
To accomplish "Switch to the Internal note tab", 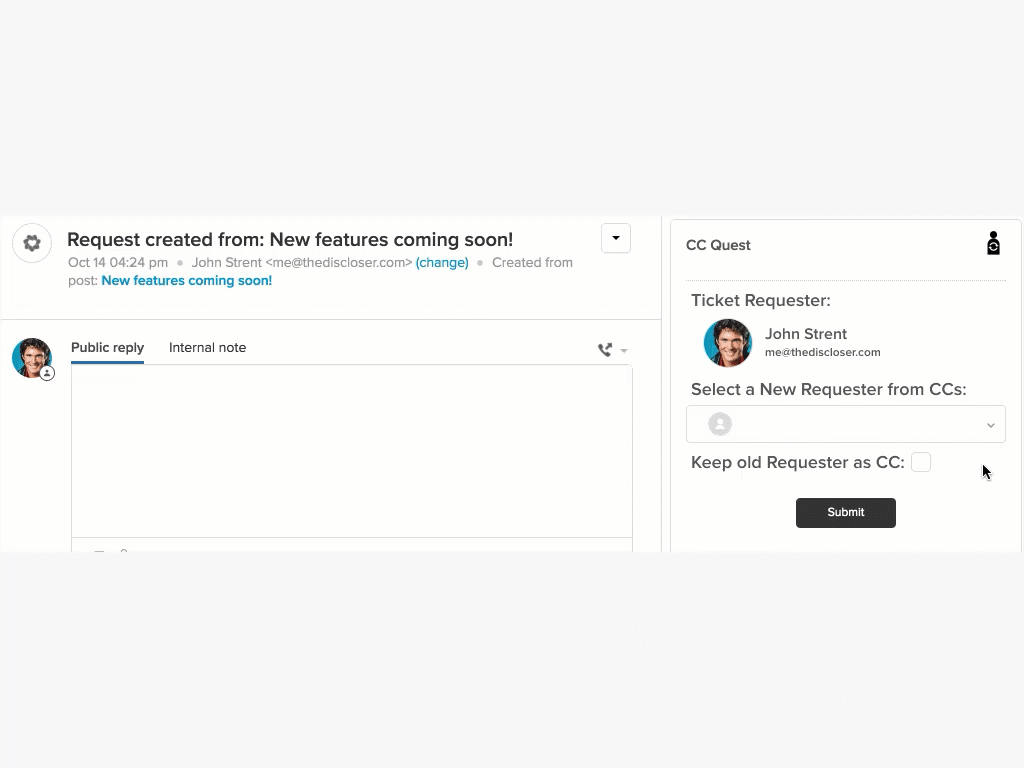I will tap(208, 347).
